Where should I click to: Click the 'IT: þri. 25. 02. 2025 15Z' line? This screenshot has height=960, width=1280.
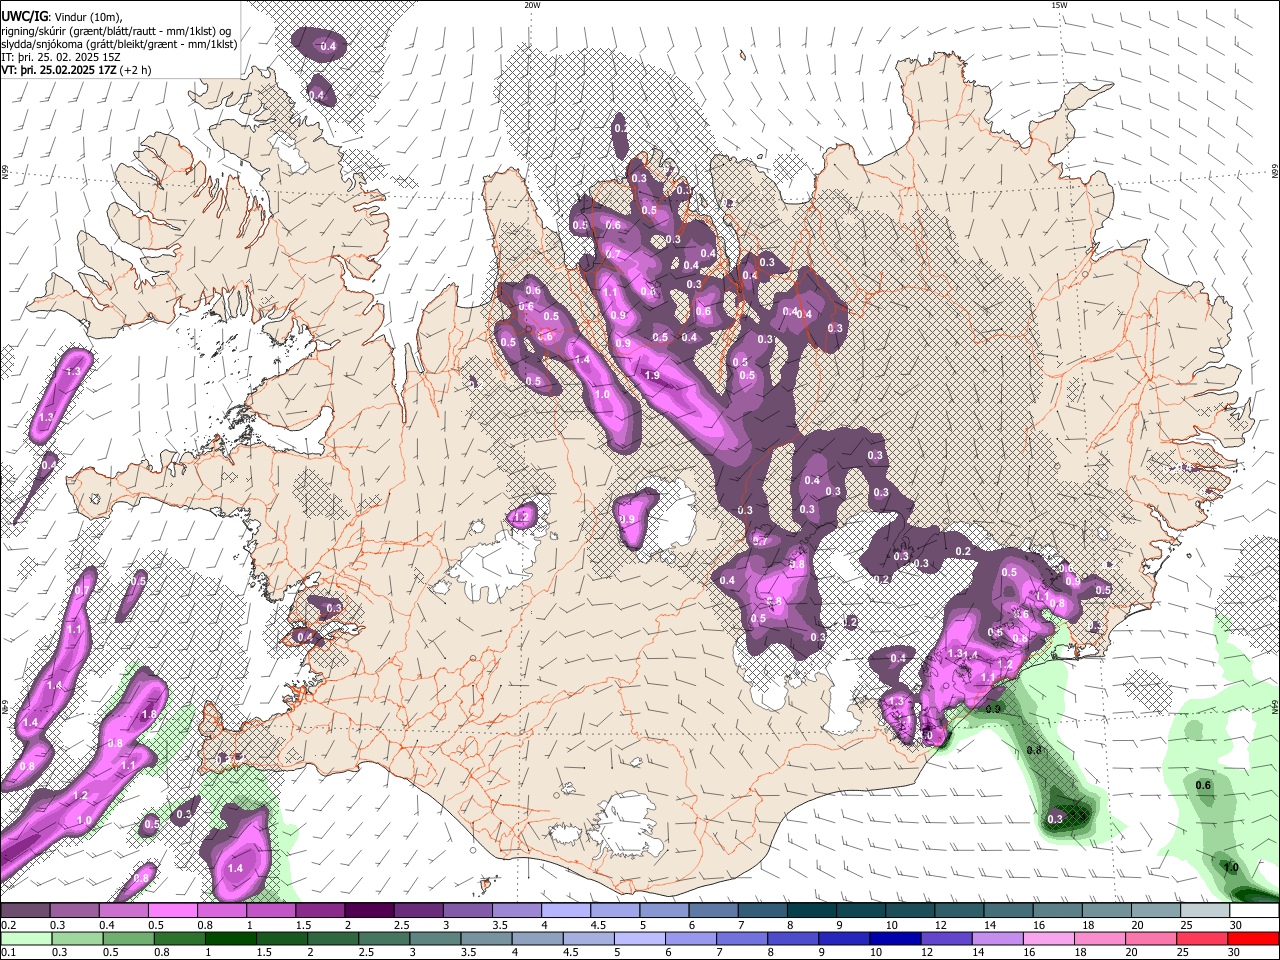61,57
